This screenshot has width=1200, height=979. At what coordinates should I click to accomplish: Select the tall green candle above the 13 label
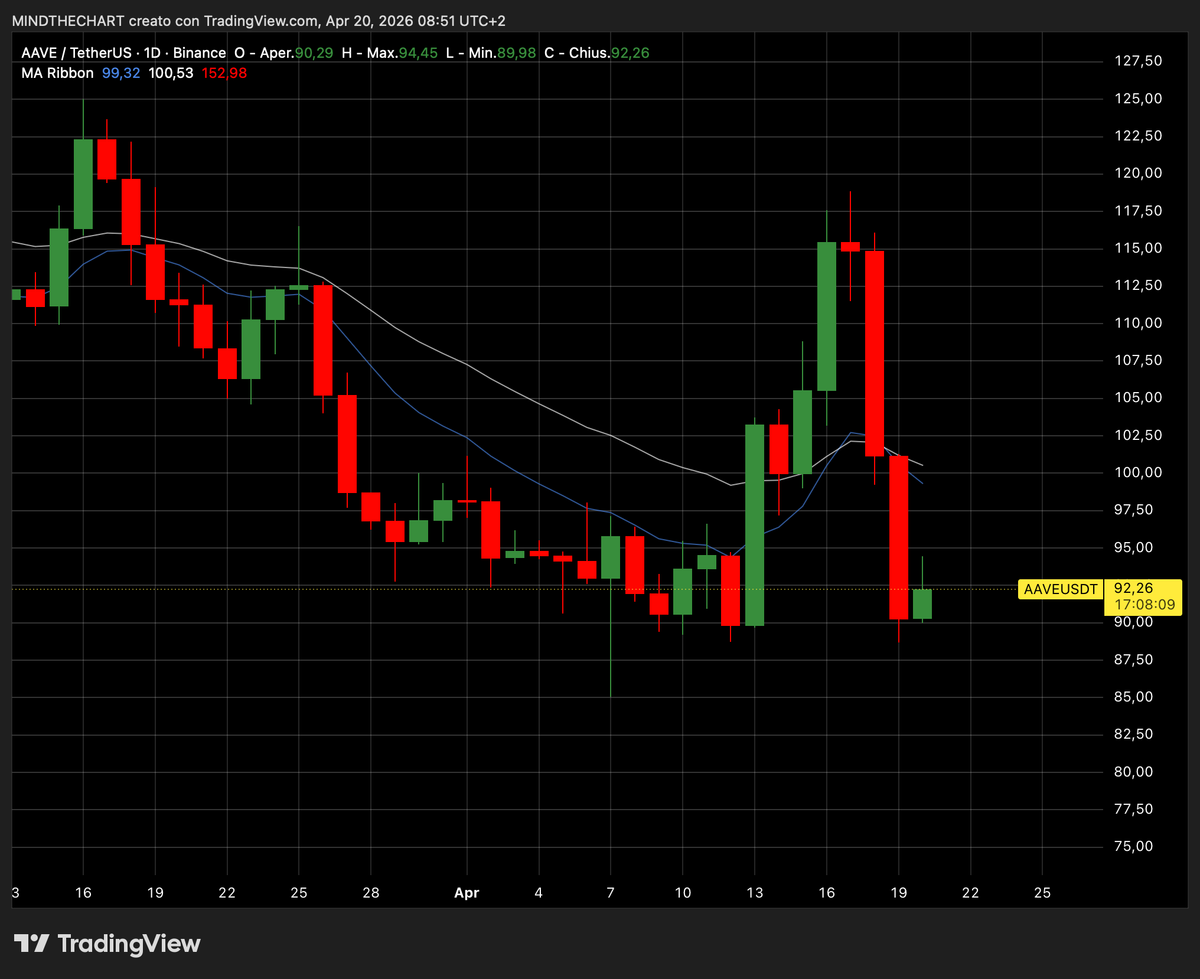pyautogui.click(x=755, y=524)
